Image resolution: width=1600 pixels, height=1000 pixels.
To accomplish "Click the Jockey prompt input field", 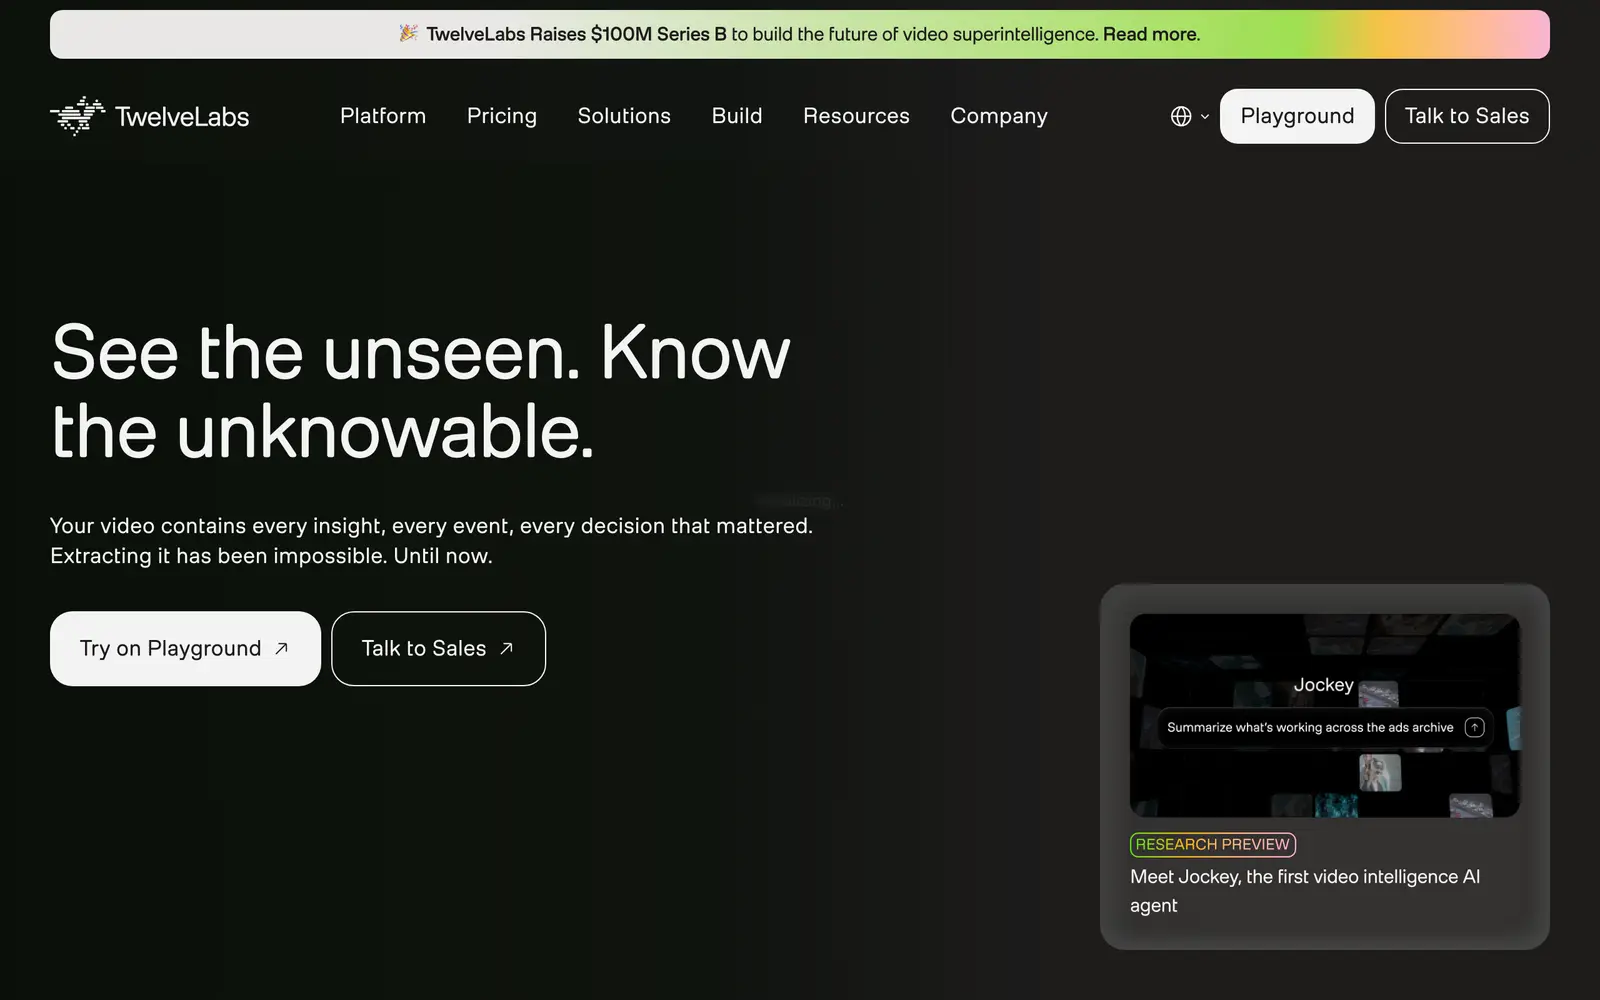I will pyautogui.click(x=1325, y=727).
